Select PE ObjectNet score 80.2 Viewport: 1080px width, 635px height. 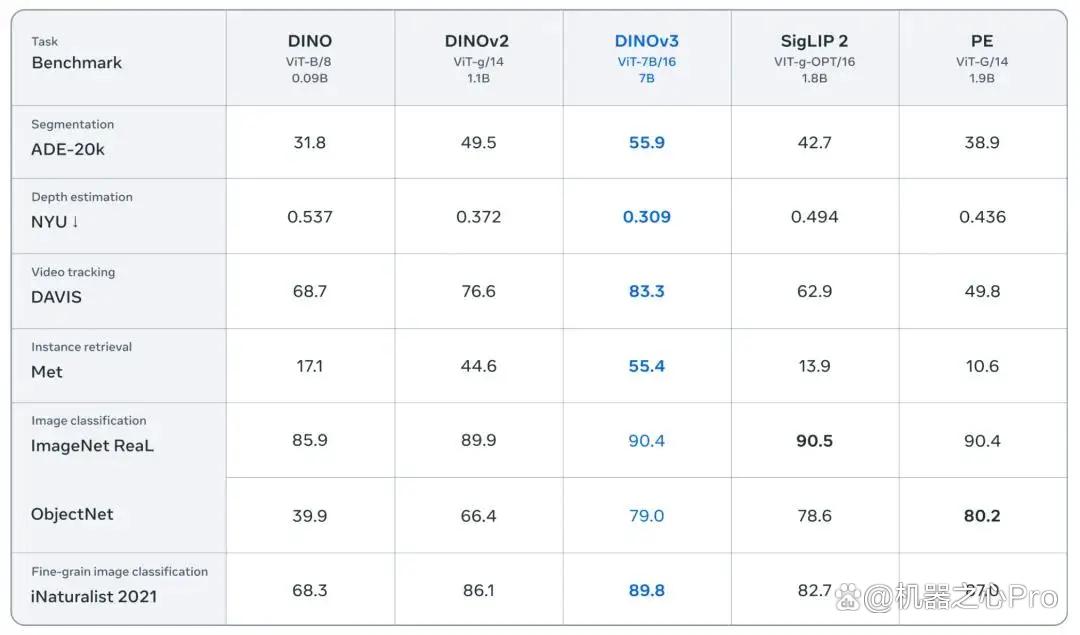tap(982, 516)
